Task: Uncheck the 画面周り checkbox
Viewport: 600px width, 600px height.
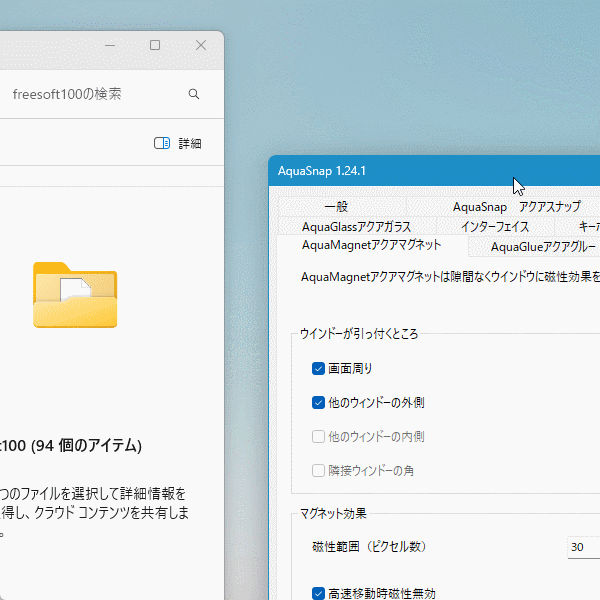Action: tap(318, 368)
